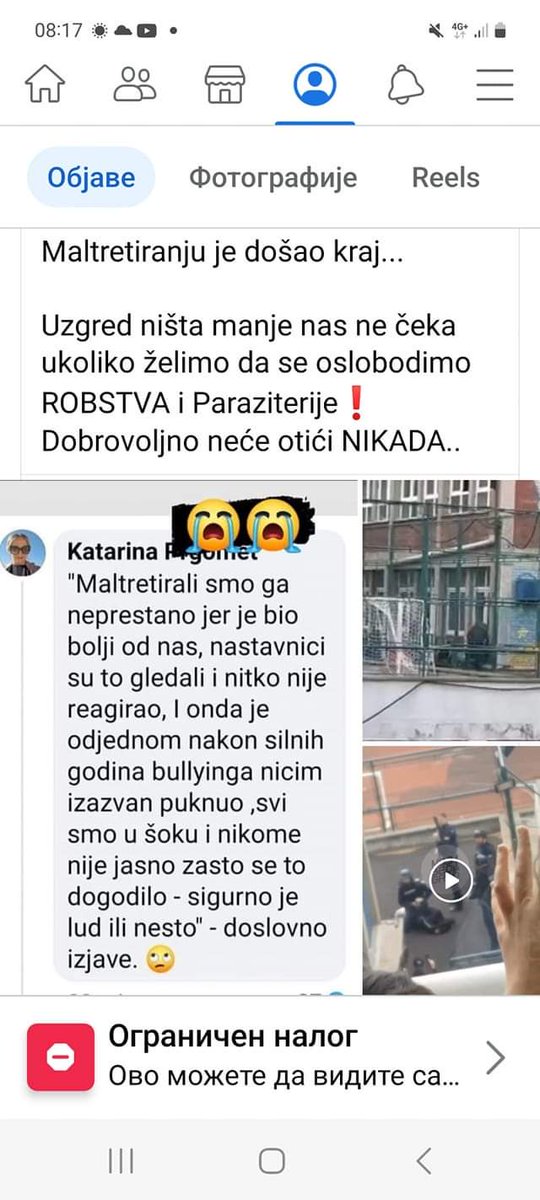Tap the Profile icon in navigation bar

pos(315,85)
